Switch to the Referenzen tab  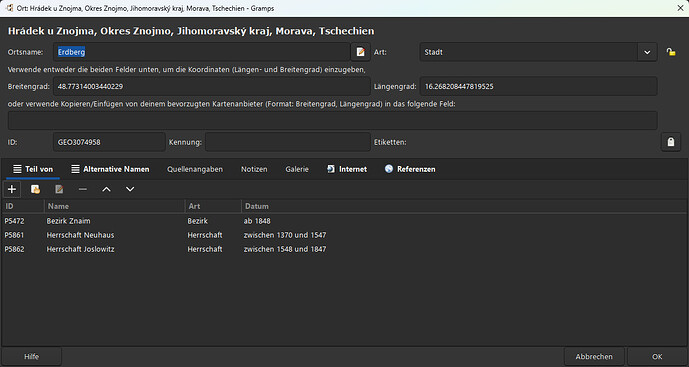click(410, 169)
